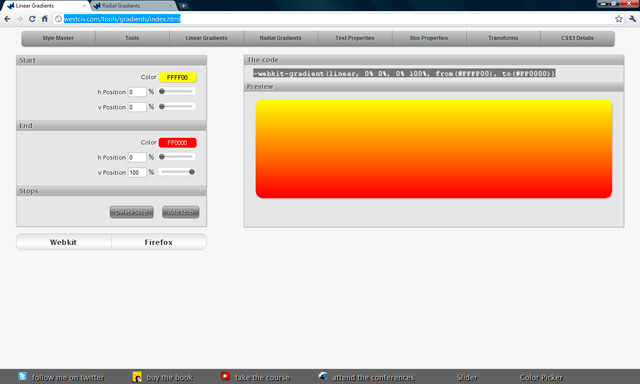The image size is (640, 384).
Task: Click the address bar URL
Action: point(122,19)
